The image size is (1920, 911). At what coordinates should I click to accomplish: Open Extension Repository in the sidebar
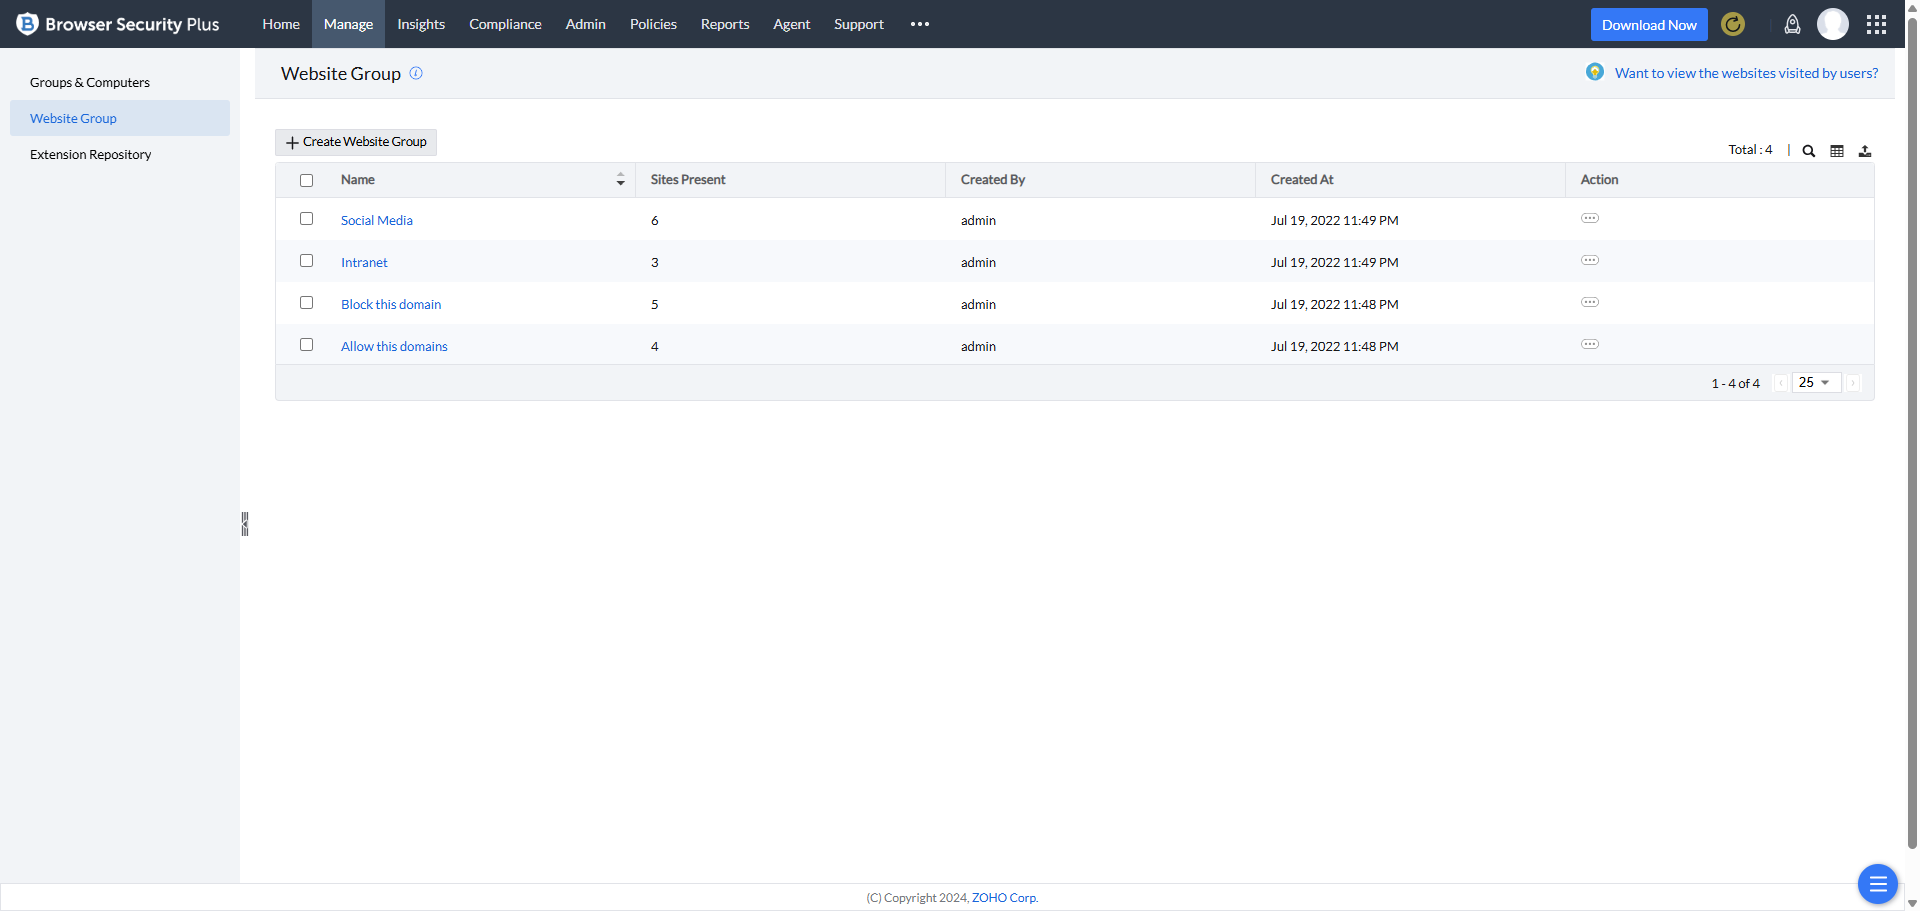pos(91,155)
